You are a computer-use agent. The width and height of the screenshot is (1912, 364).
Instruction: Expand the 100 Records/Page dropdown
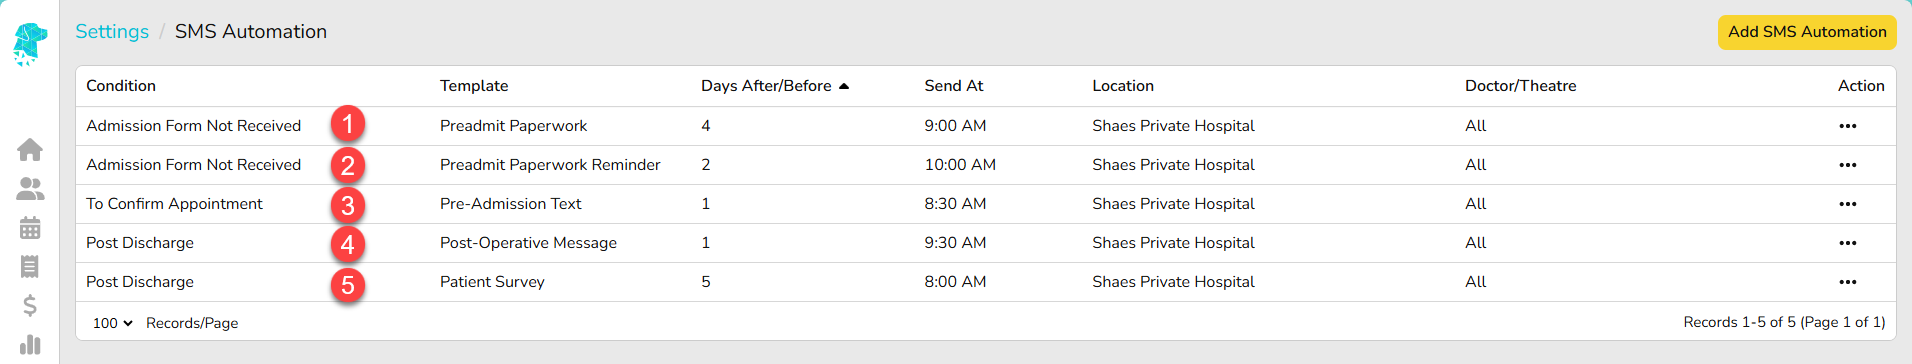tap(112, 323)
